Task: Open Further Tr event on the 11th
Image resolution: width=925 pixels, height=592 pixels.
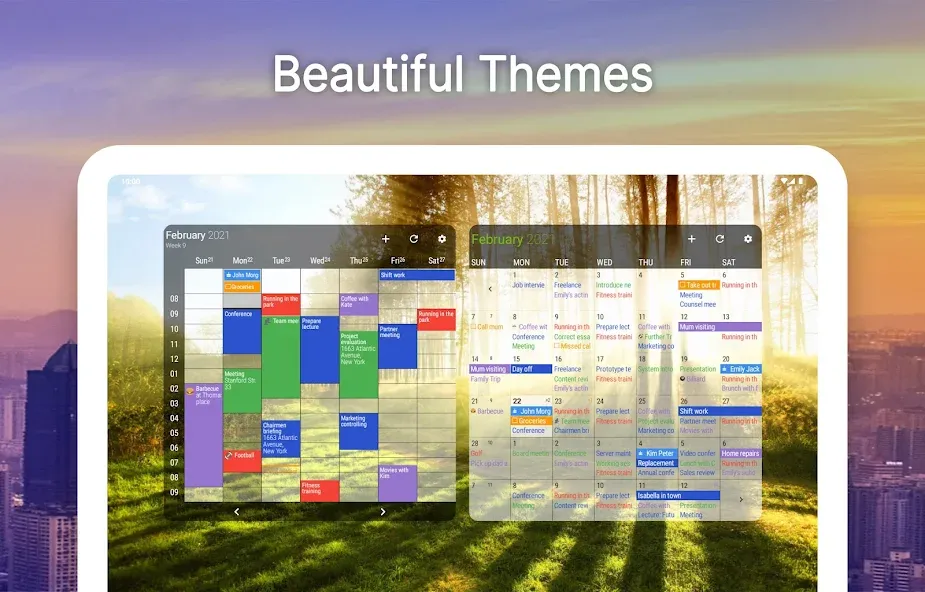Action: click(x=655, y=337)
